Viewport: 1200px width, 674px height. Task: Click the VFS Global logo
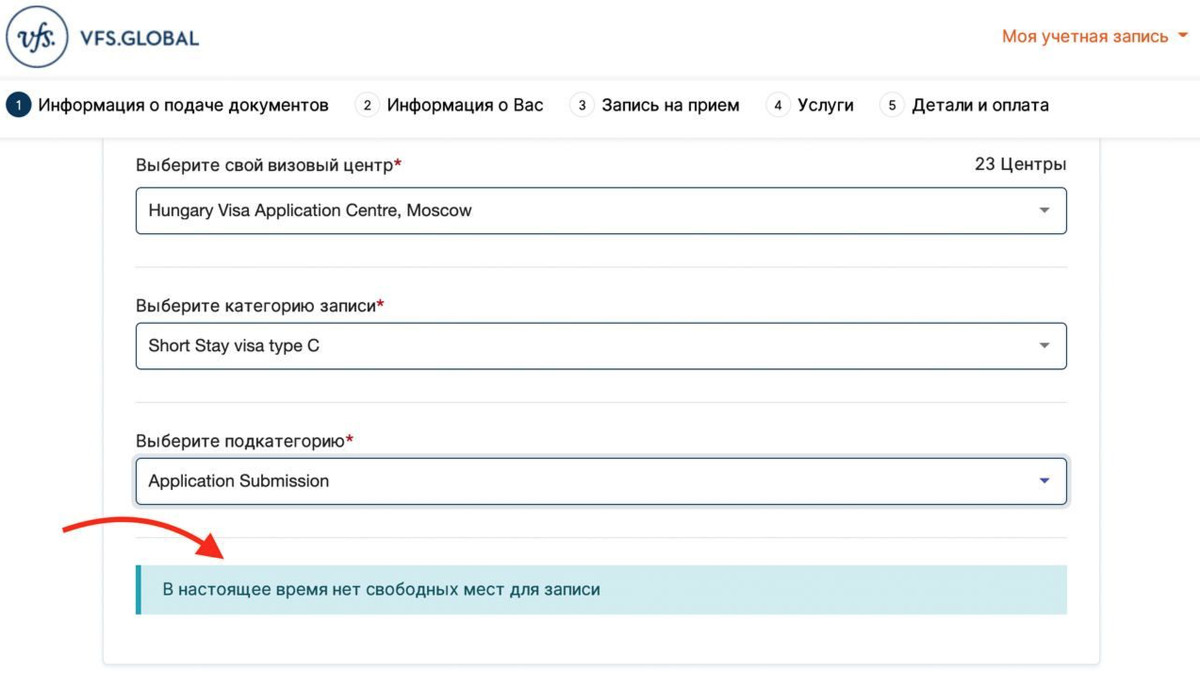(103, 38)
